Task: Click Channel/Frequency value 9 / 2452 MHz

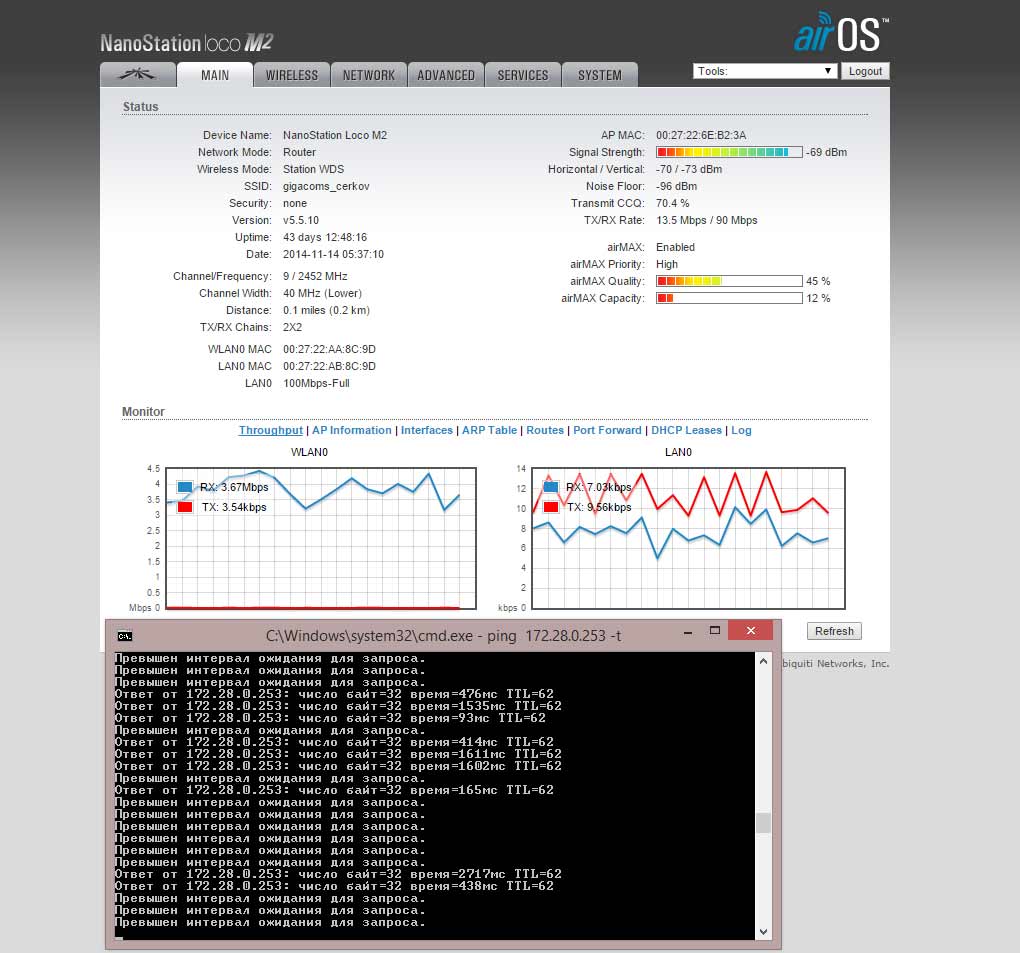Action: click(315, 276)
